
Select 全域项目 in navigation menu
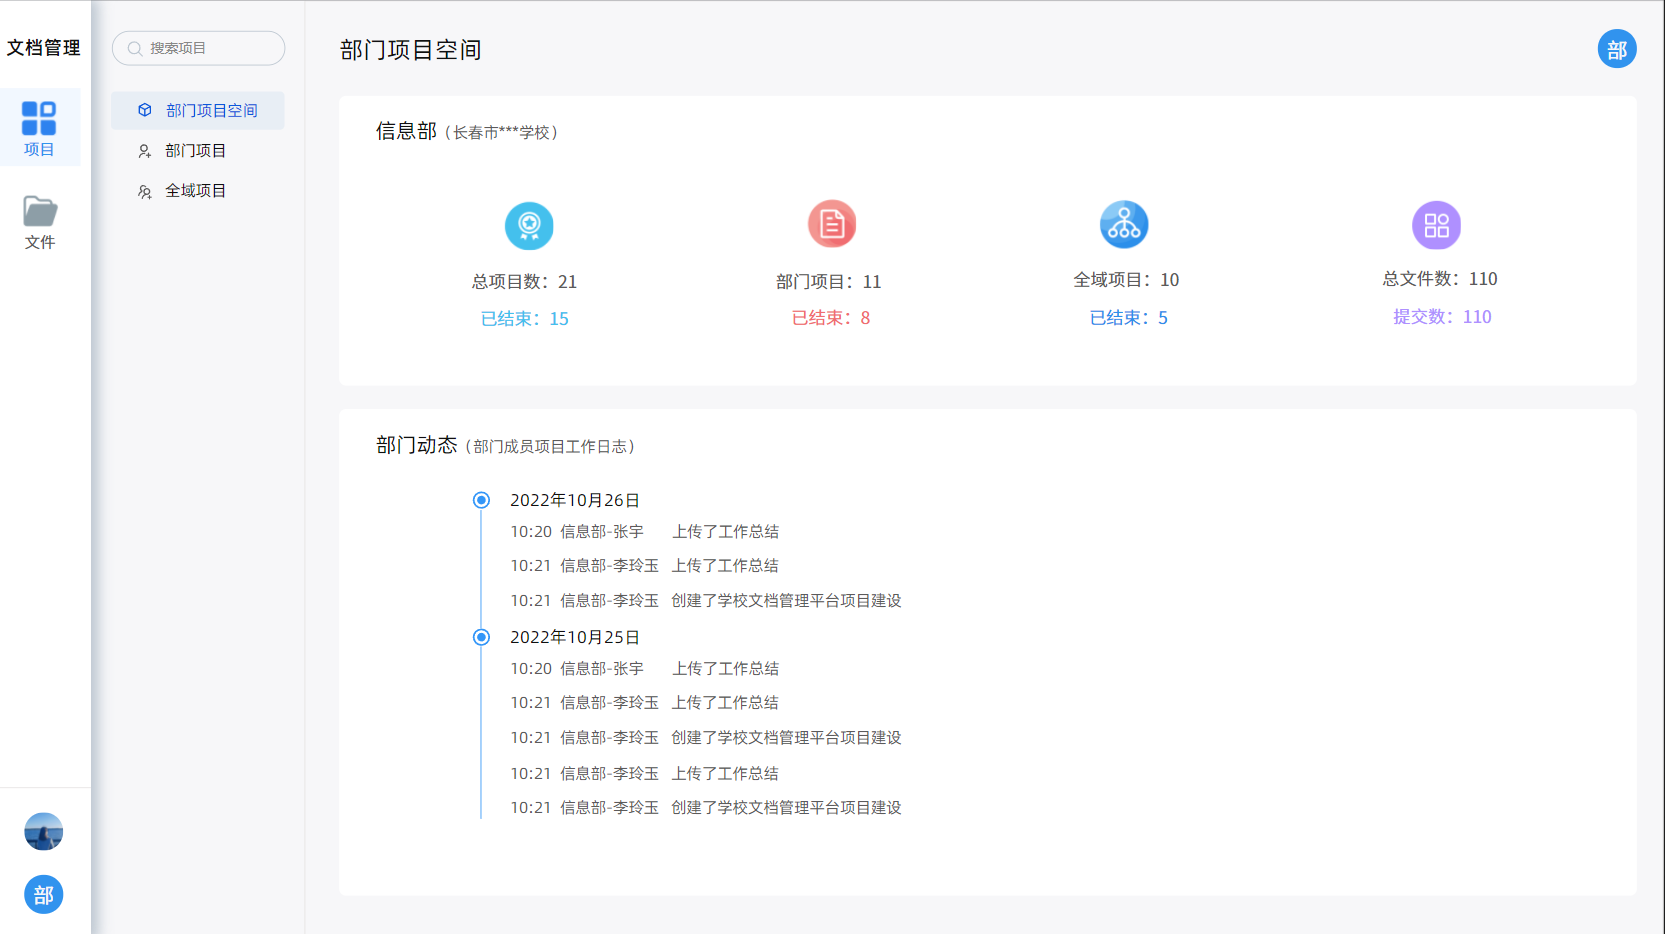tap(195, 191)
